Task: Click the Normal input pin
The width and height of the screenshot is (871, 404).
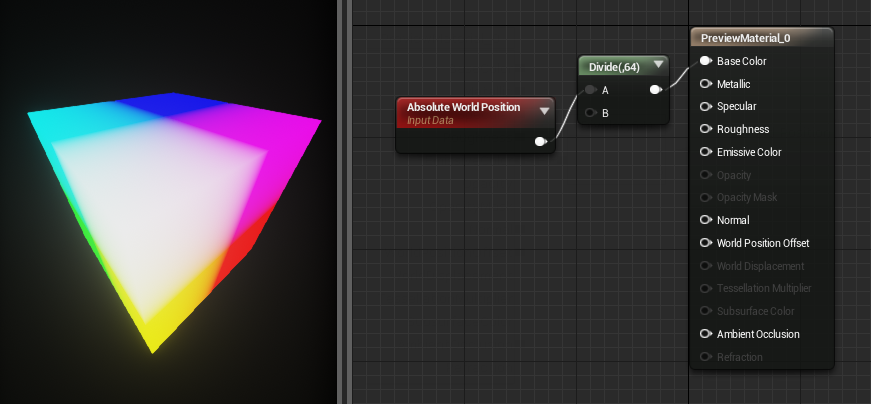Action: click(x=705, y=220)
